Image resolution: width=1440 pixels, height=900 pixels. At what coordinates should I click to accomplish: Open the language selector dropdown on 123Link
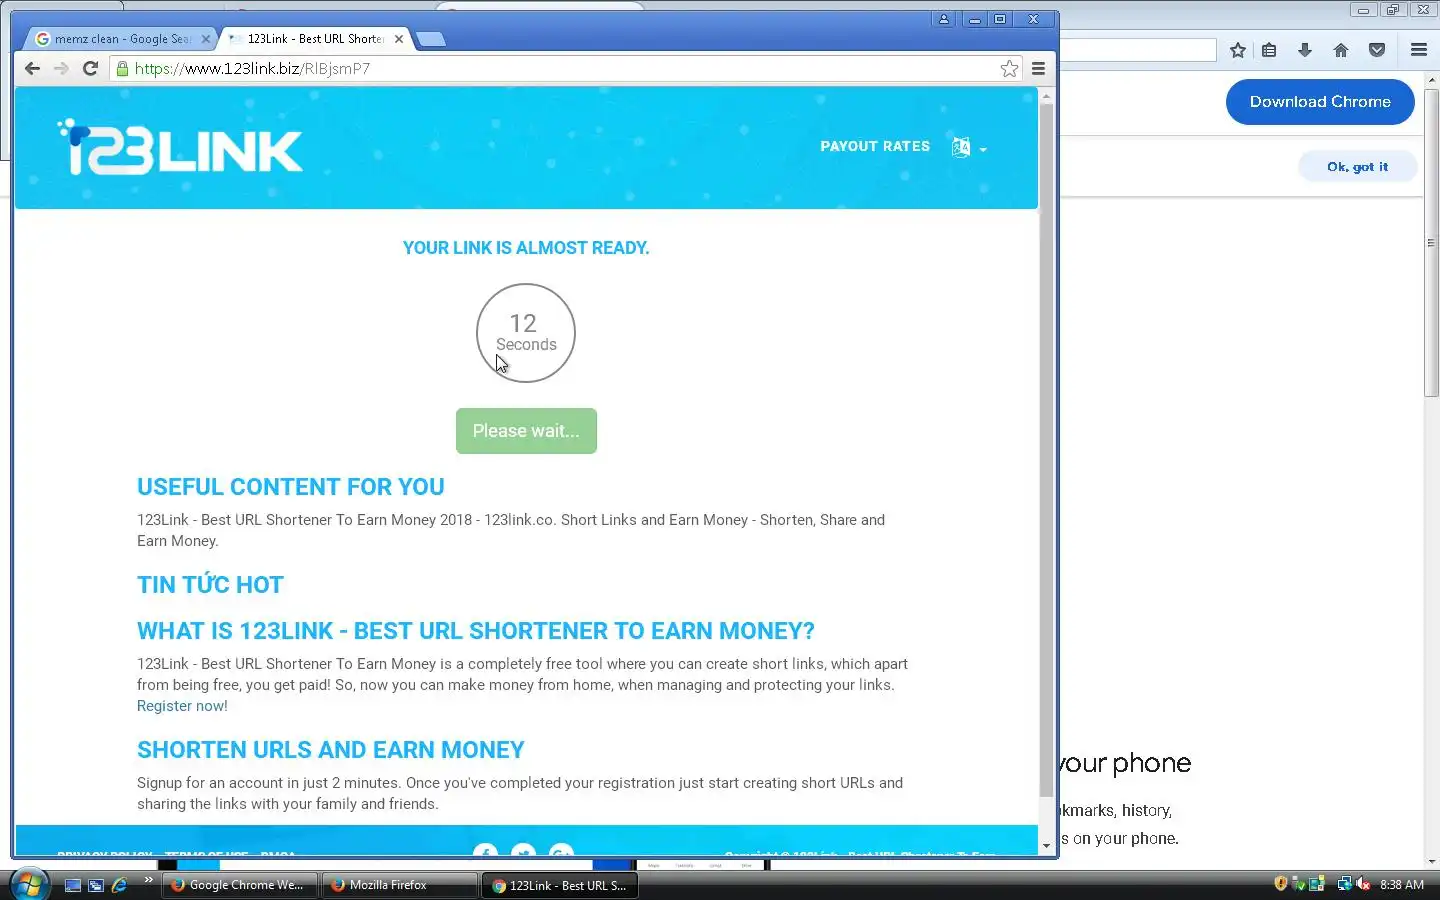(969, 147)
